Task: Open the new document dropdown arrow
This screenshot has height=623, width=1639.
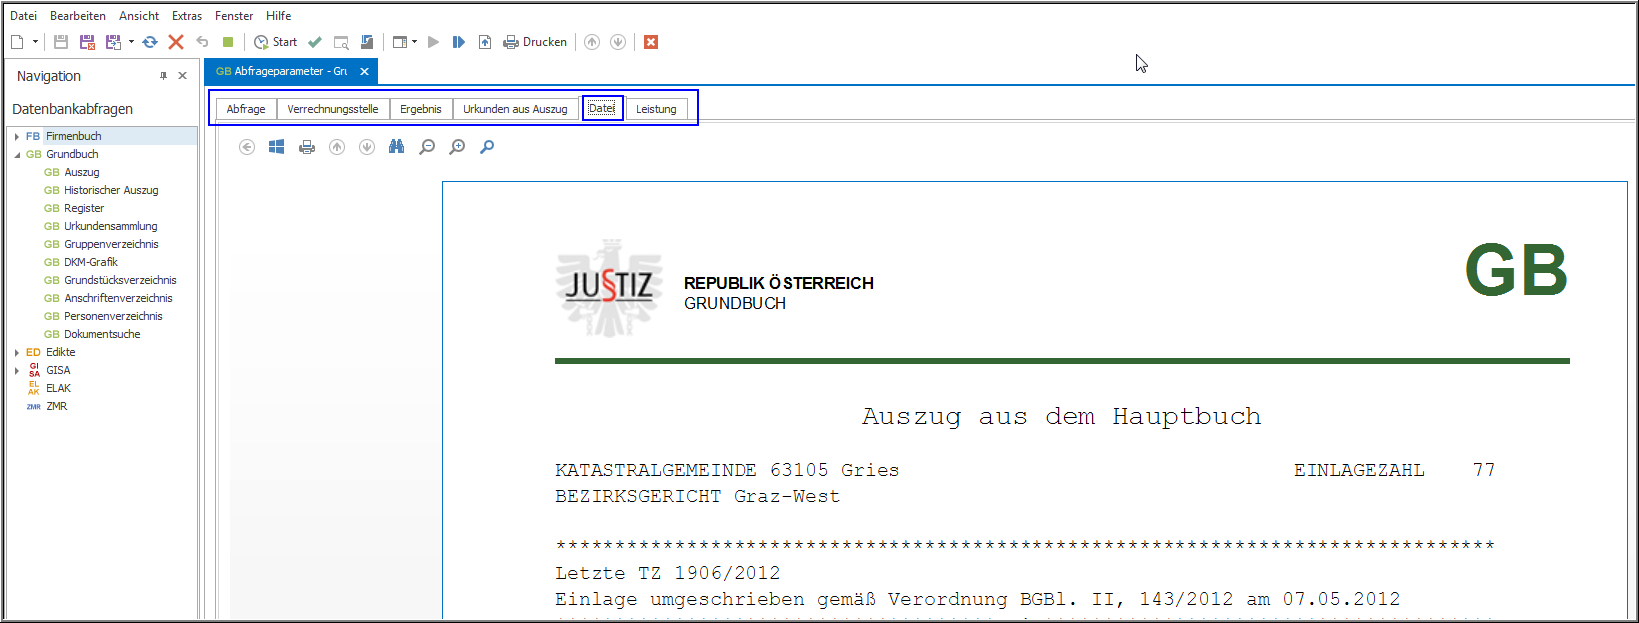Action: click(x=35, y=42)
